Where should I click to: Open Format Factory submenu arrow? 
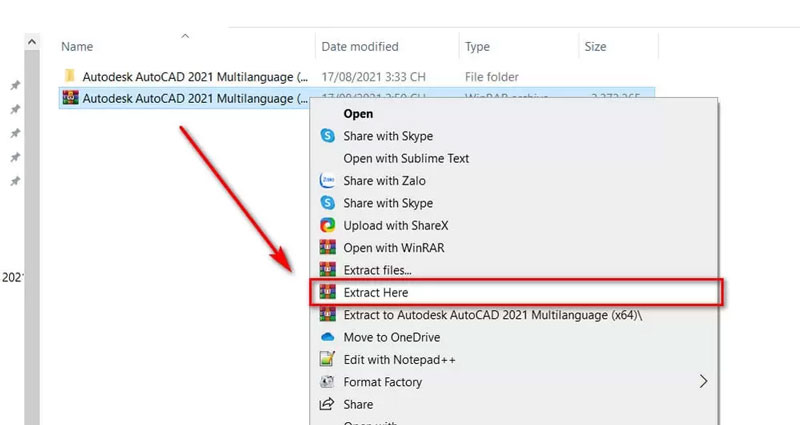coord(704,382)
